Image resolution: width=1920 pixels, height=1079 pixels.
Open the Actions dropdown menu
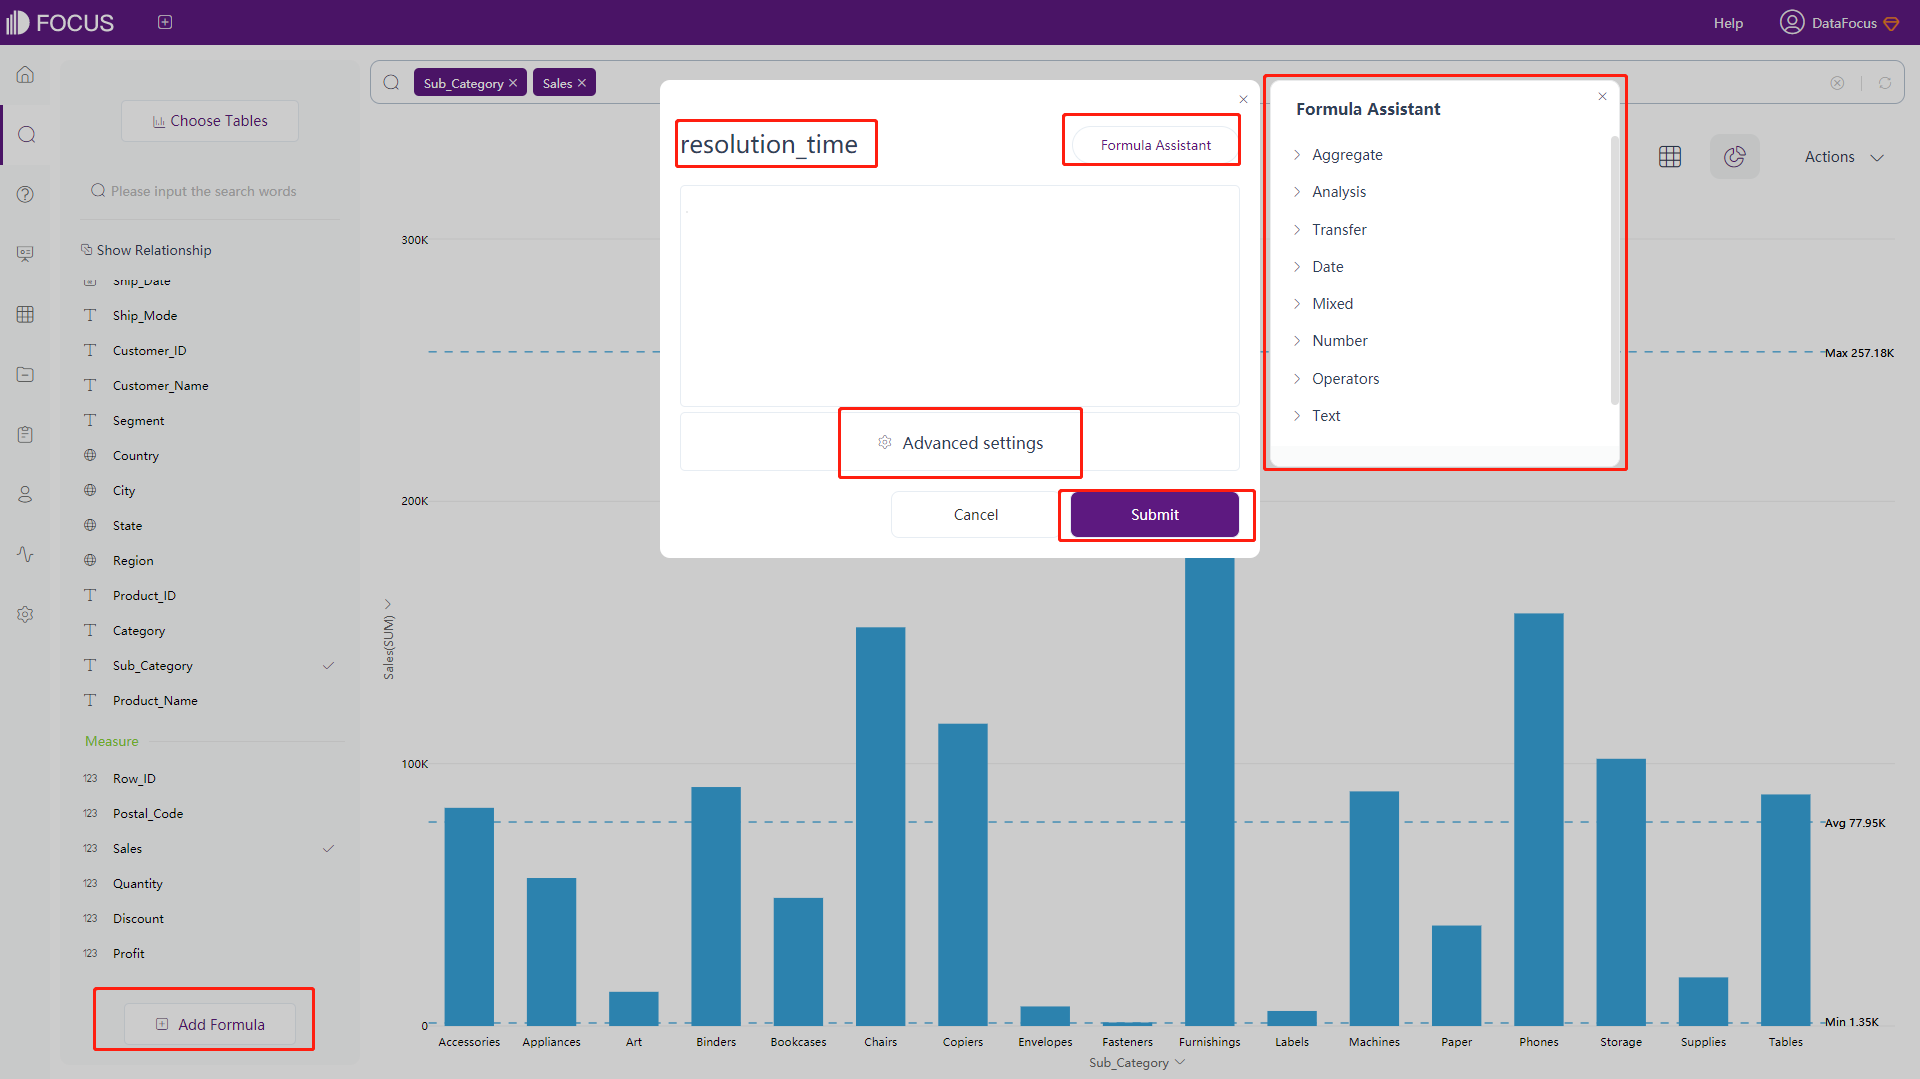tap(1844, 157)
